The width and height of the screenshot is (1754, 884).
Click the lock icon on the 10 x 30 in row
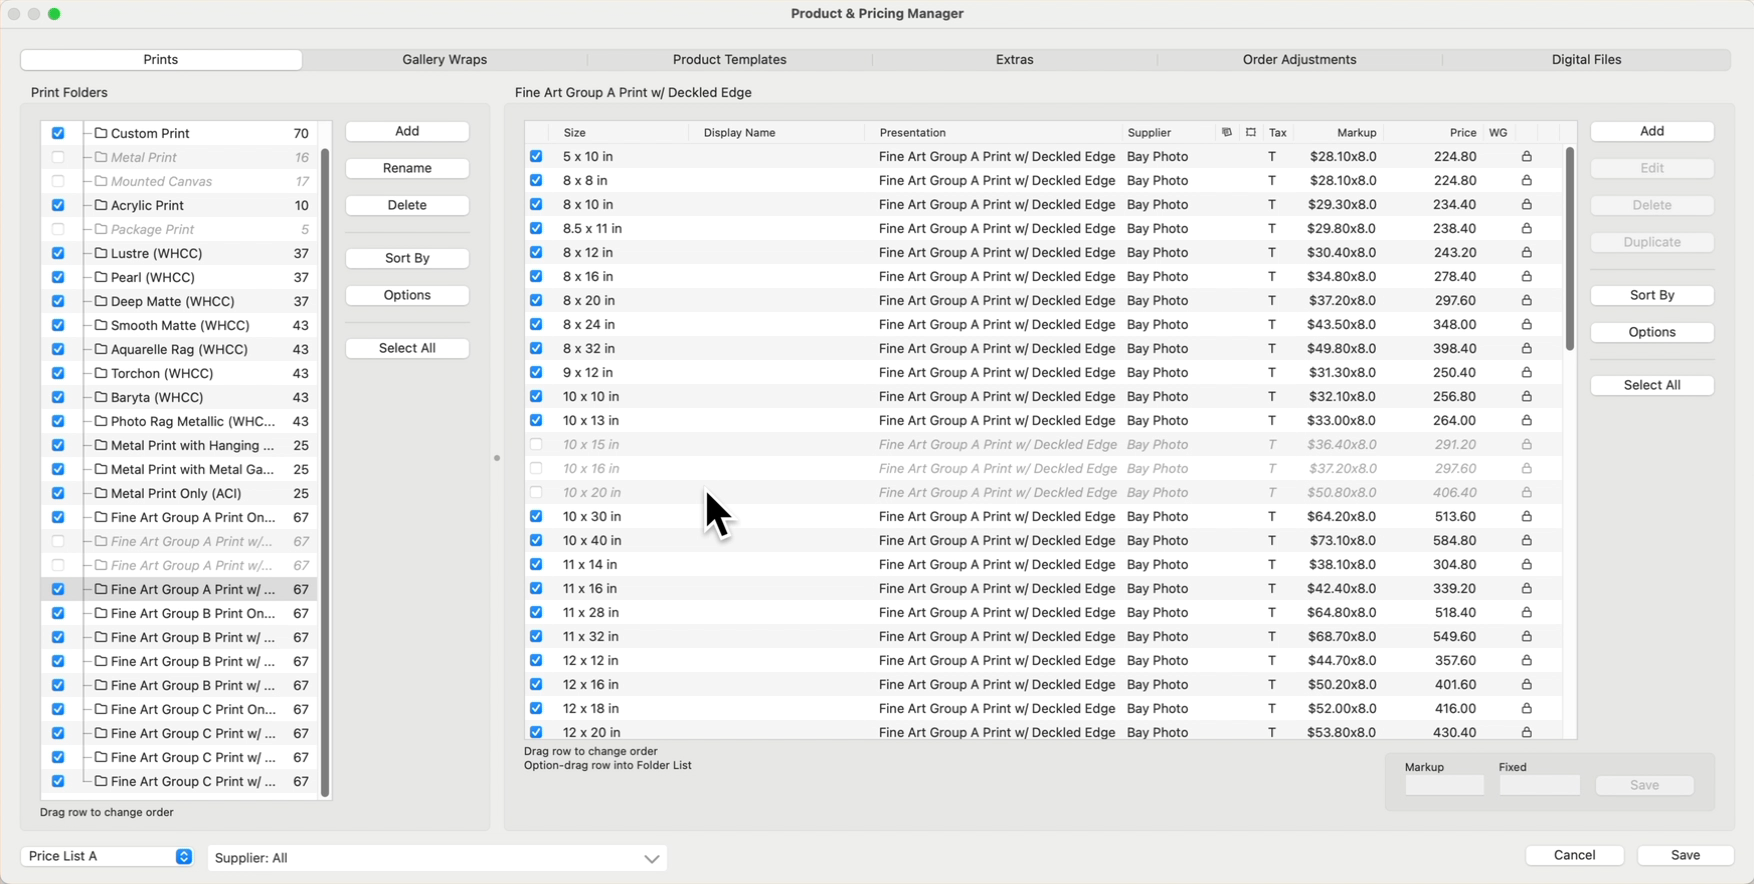point(1526,517)
